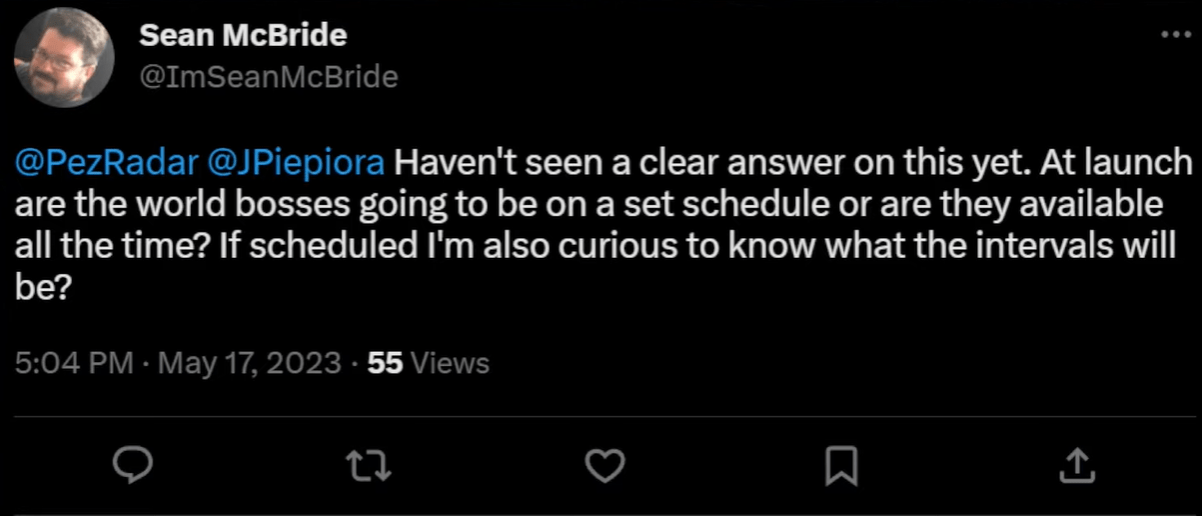Open the @PezRadar mention
The width and height of the screenshot is (1202, 516).
tap(106, 162)
